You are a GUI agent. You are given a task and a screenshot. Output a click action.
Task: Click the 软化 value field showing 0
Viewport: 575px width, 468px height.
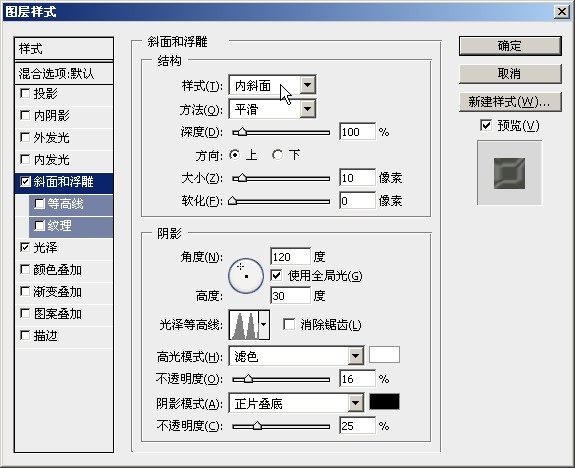(x=358, y=201)
